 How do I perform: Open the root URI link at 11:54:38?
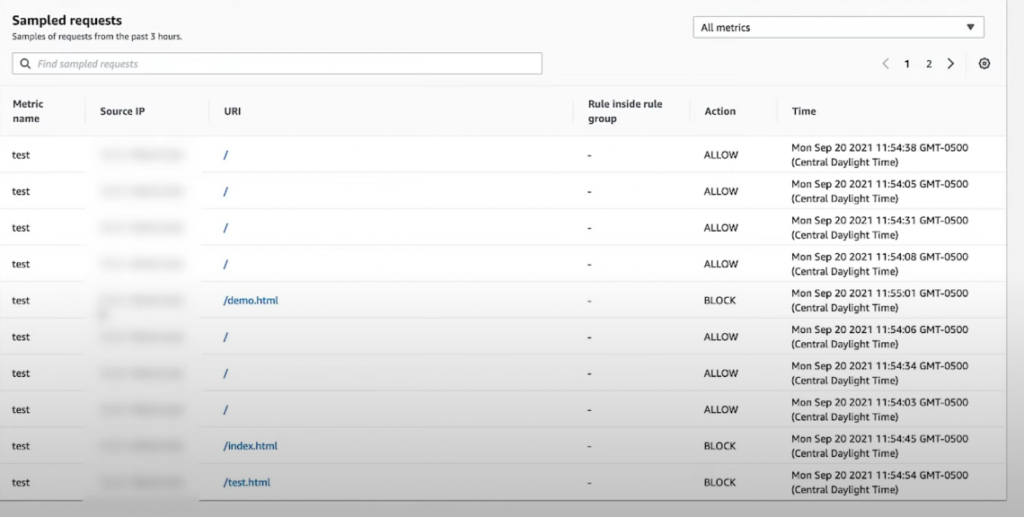coord(227,155)
